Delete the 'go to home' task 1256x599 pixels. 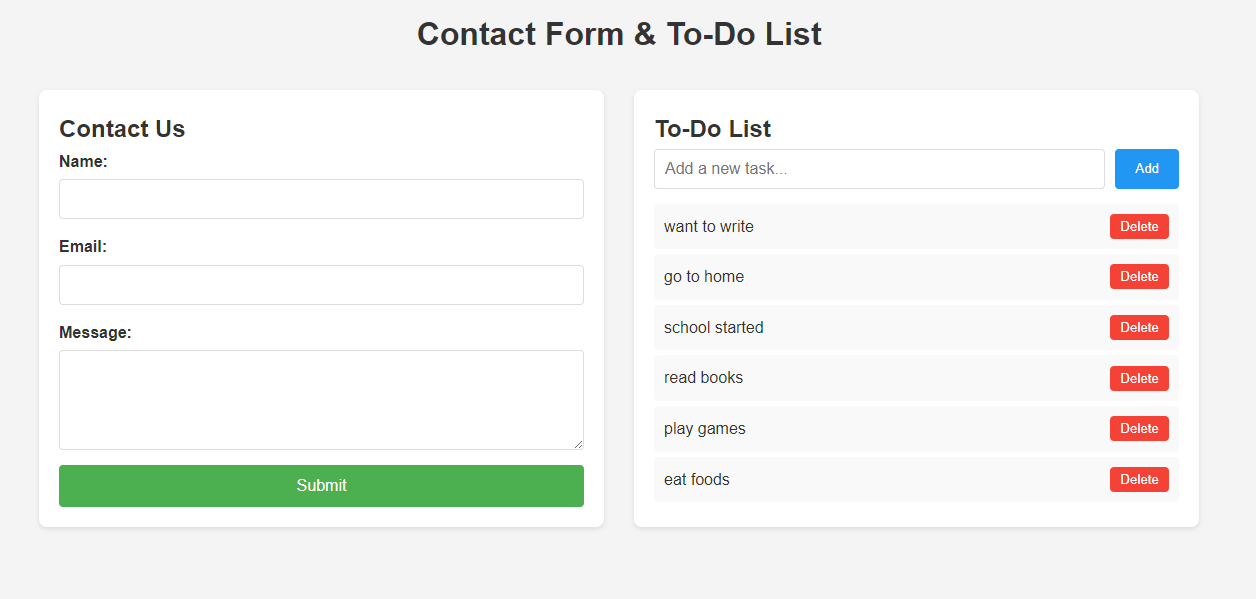click(x=1139, y=277)
